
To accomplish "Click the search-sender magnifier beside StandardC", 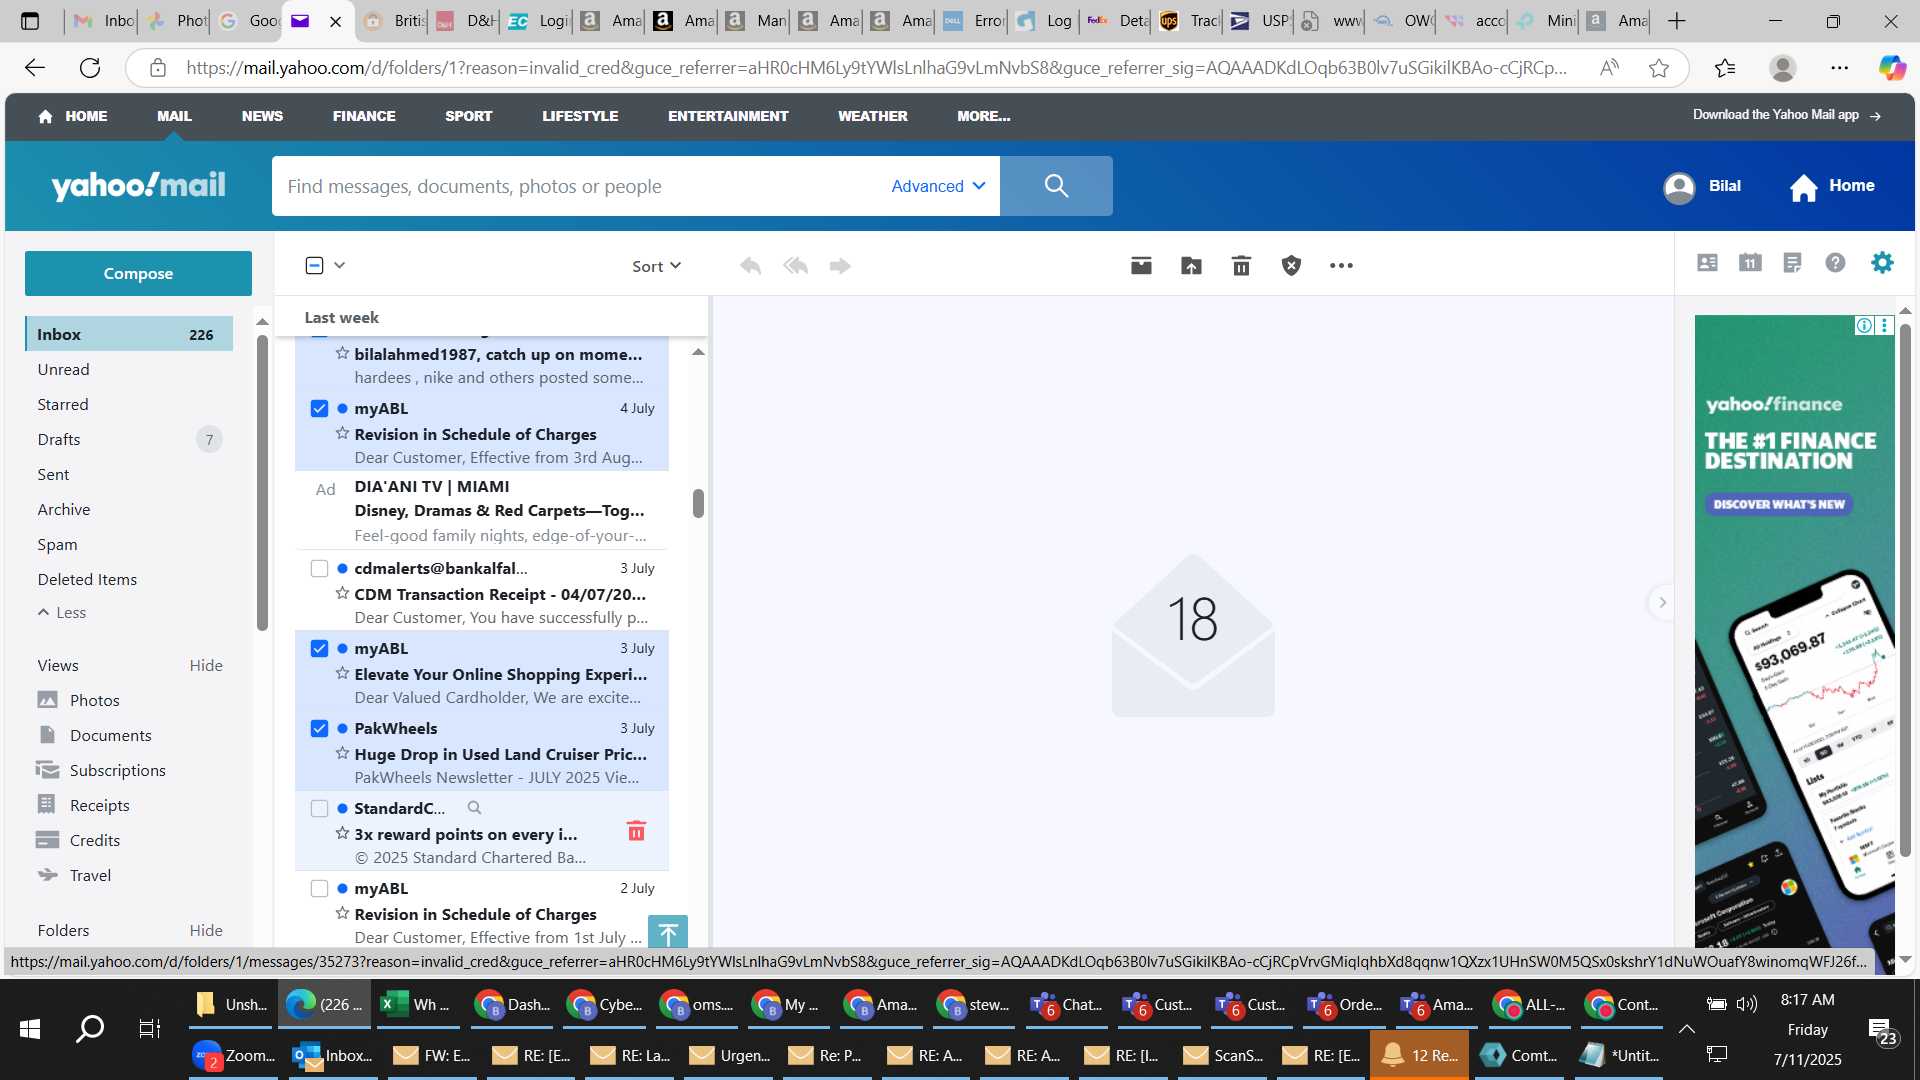I will click(x=474, y=808).
